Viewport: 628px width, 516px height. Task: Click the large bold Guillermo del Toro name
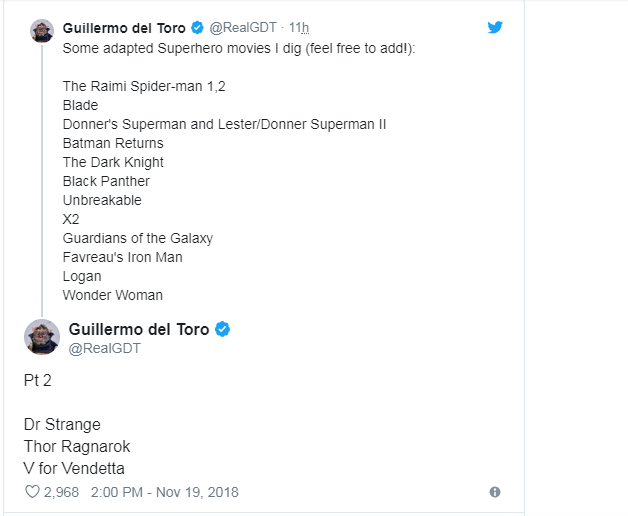[x=140, y=329]
